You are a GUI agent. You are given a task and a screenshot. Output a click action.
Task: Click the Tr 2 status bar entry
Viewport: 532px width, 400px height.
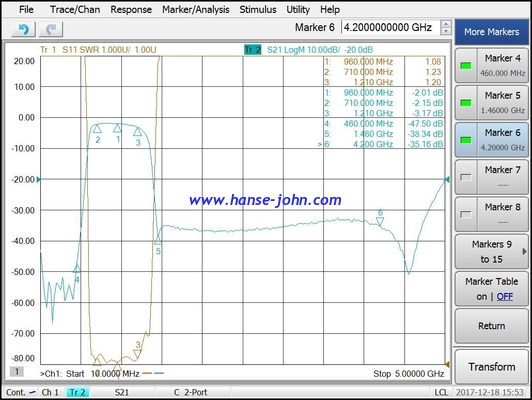pos(78,392)
